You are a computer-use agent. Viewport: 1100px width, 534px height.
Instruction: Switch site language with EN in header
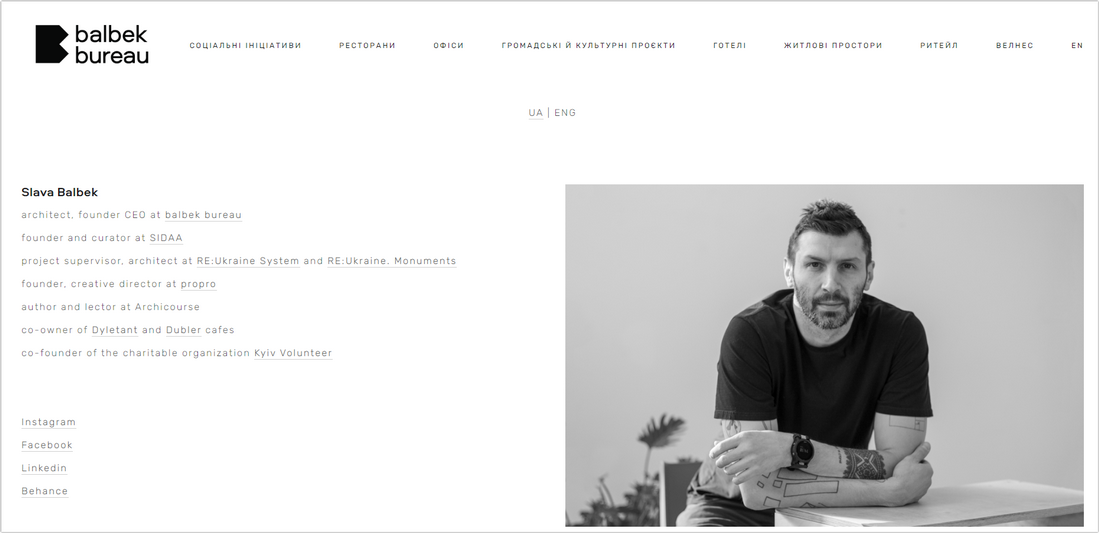click(x=1077, y=46)
